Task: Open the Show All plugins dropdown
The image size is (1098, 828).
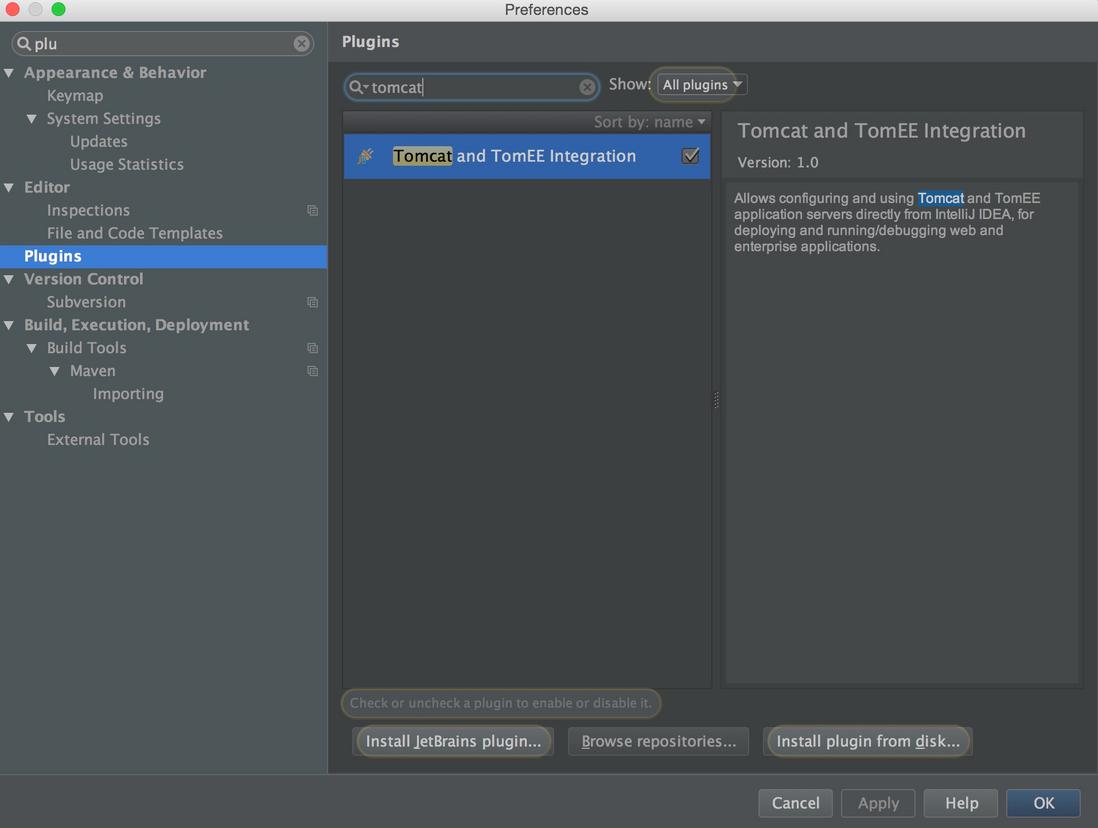Action: click(702, 85)
